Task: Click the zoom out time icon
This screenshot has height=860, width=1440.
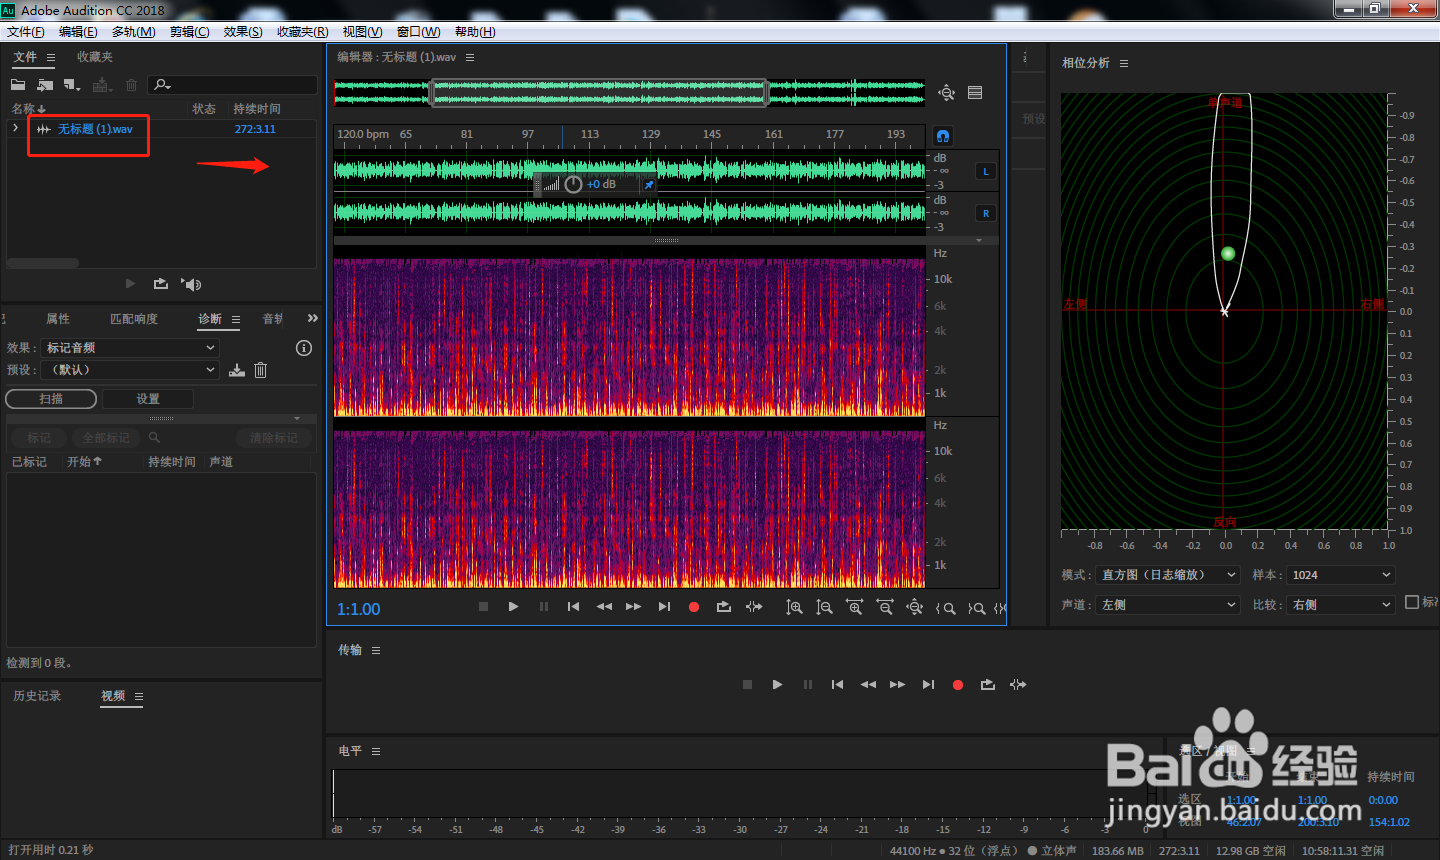Action: pyautogui.click(x=885, y=607)
